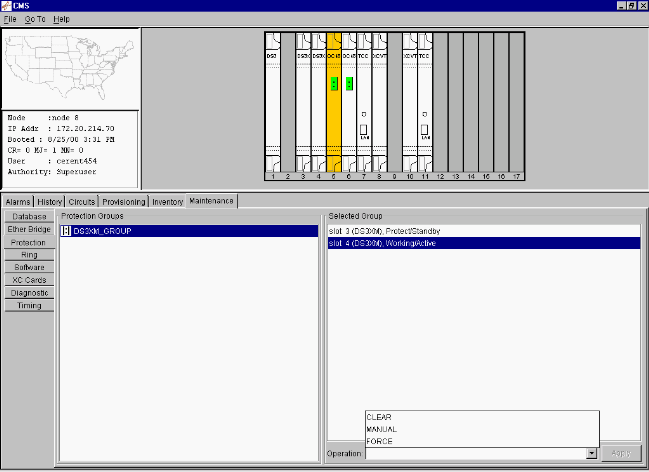The width and height of the screenshot is (649, 472).
Task: Open the XC Cards section
Action: [x=29, y=280]
